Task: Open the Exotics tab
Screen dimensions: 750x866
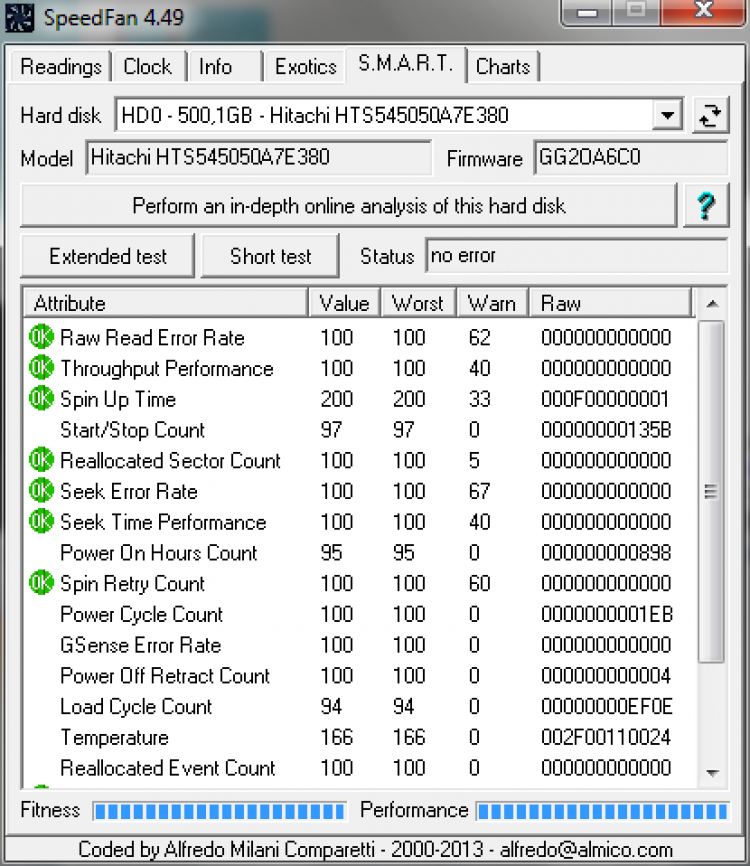Action: [x=305, y=67]
